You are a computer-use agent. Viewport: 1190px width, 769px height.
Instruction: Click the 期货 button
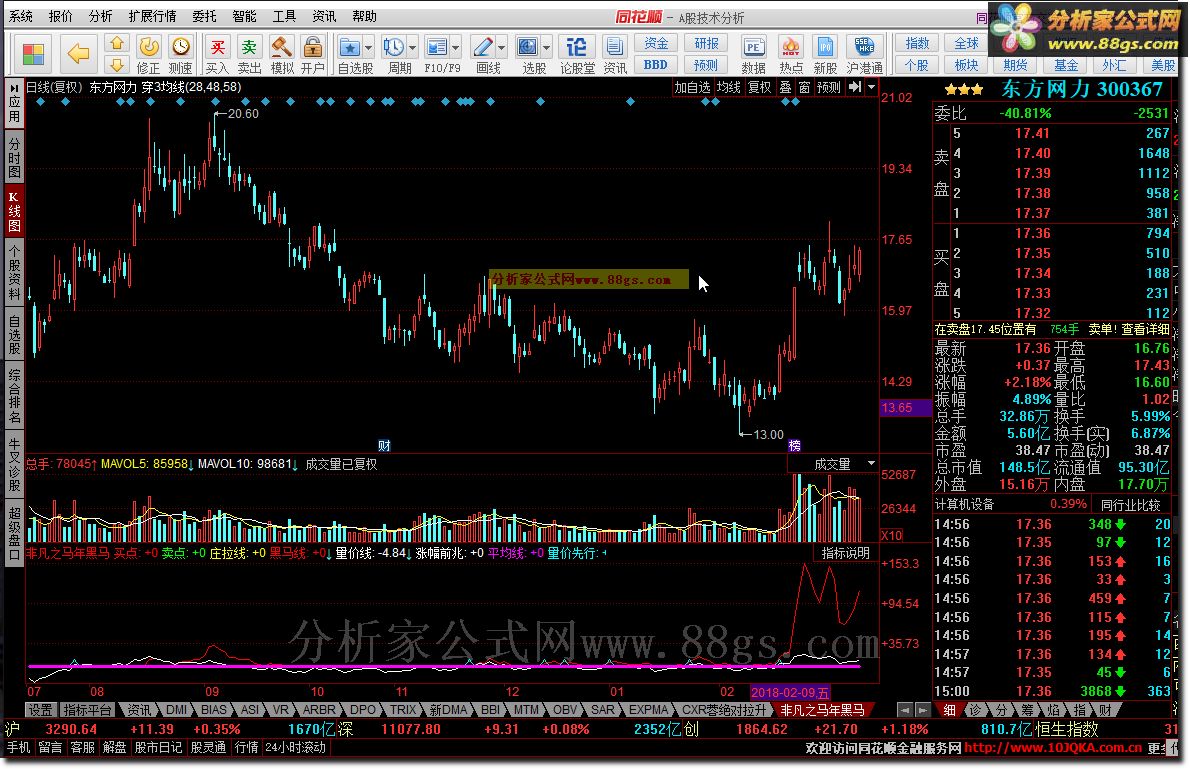(x=1015, y=65)
